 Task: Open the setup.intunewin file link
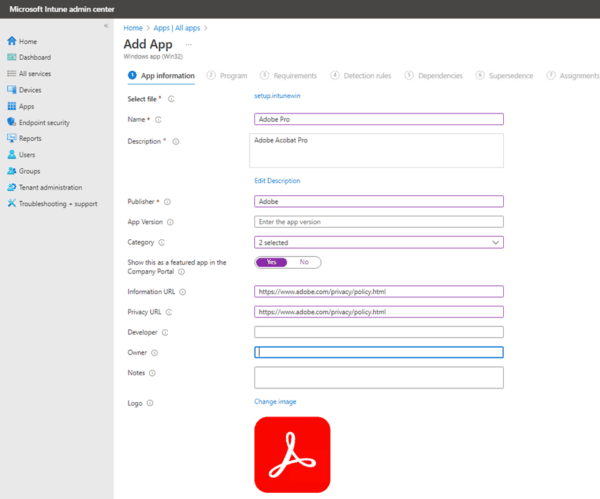pos(277,96)
